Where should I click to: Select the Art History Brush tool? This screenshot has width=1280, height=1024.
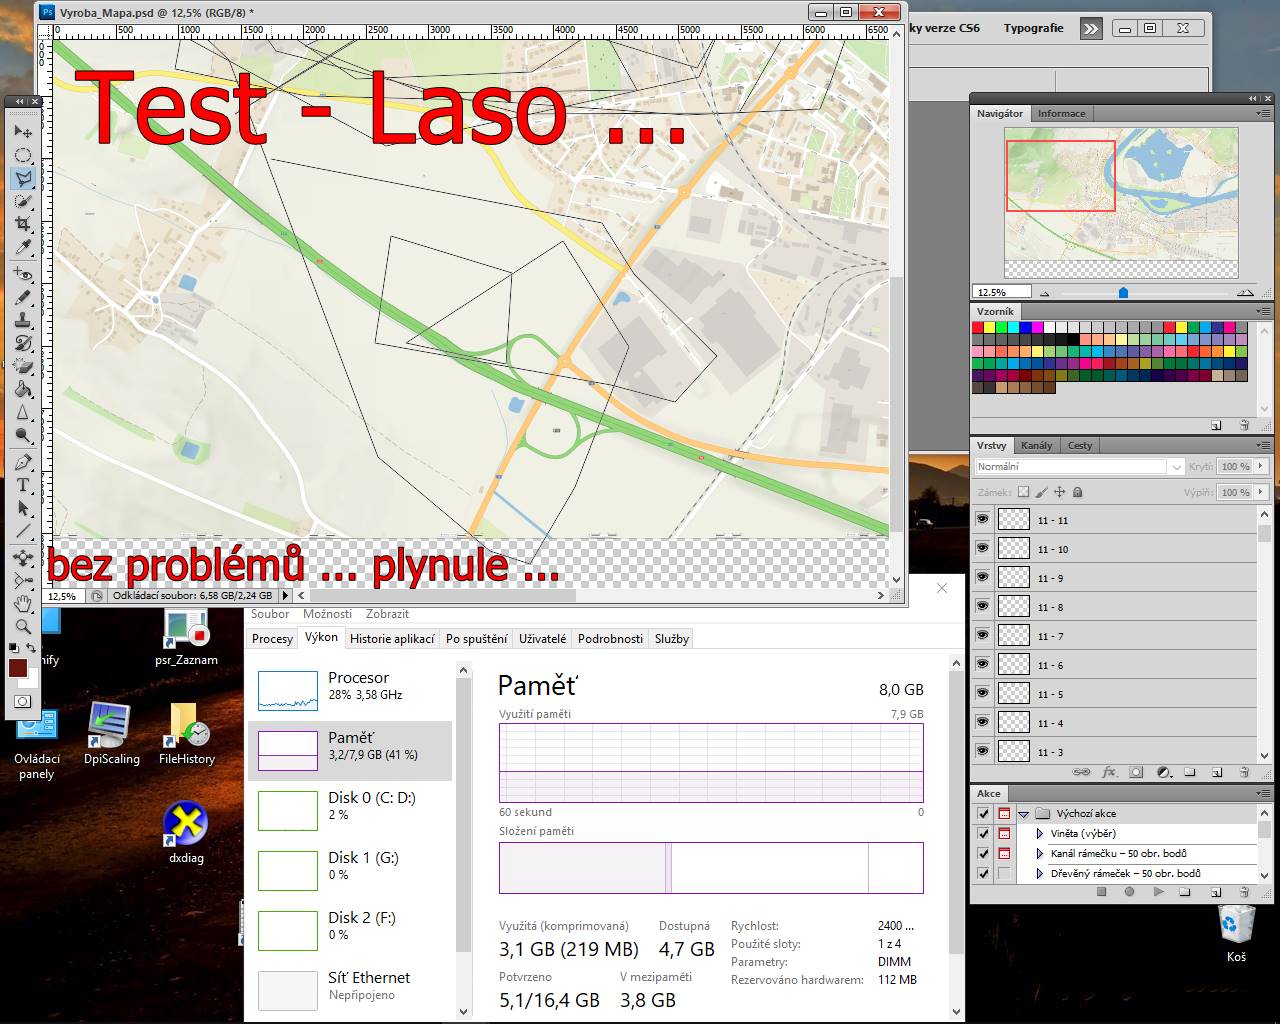point(22,343)
